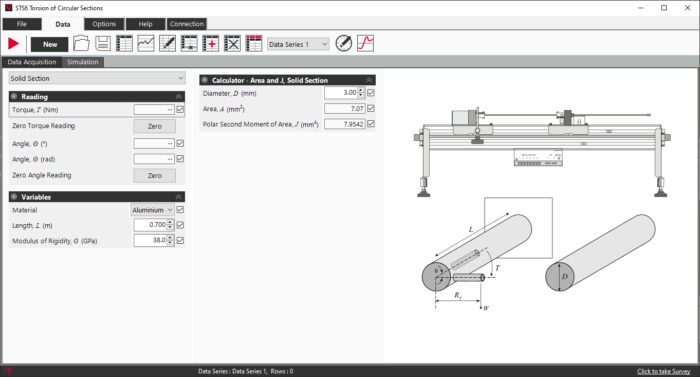
Task: Open the line chart graph icon
Action: click(x=146, y=44)
